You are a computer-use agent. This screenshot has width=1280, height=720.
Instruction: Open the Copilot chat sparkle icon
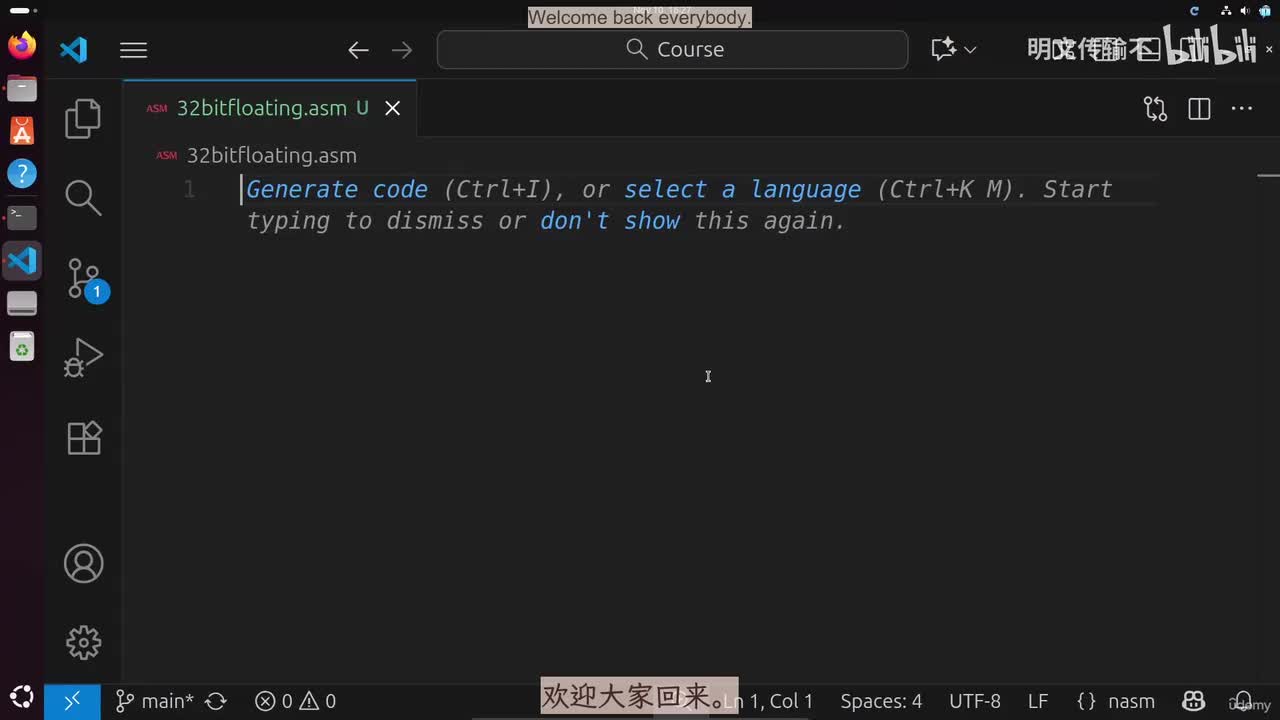[x=943, y=50]
